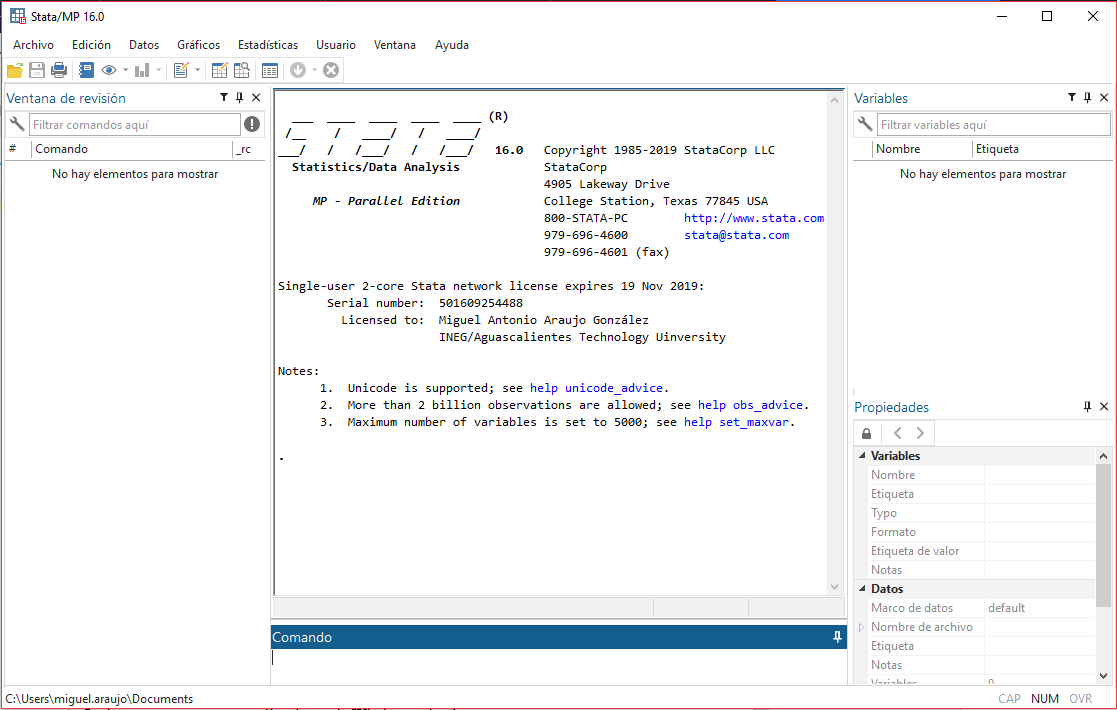This screenshot has height=710, width=1117.
Task: Open the Ayuda menu
Action: point(452,45)
